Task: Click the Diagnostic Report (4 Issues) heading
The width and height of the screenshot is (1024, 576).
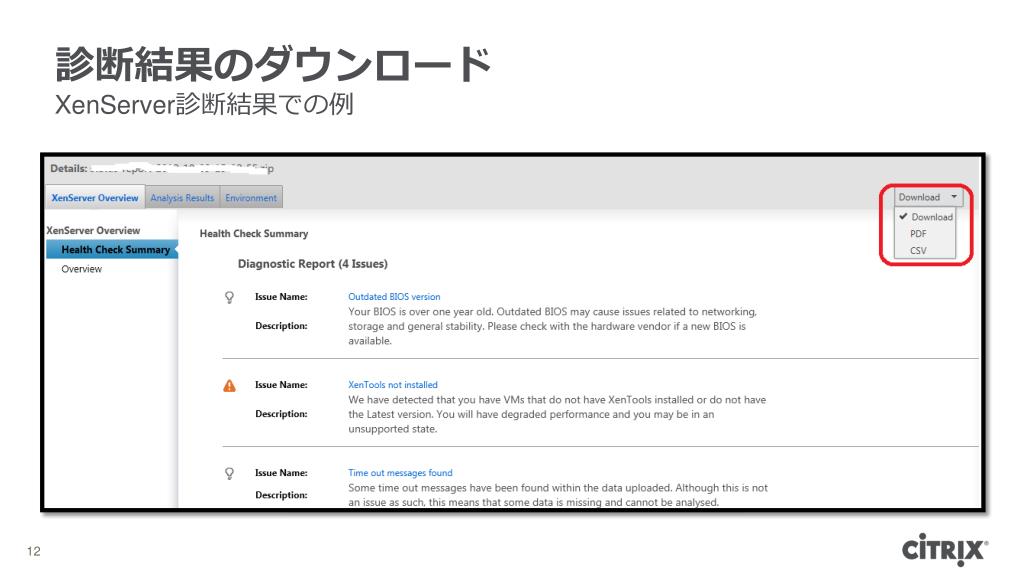Action: coord(312,264)
